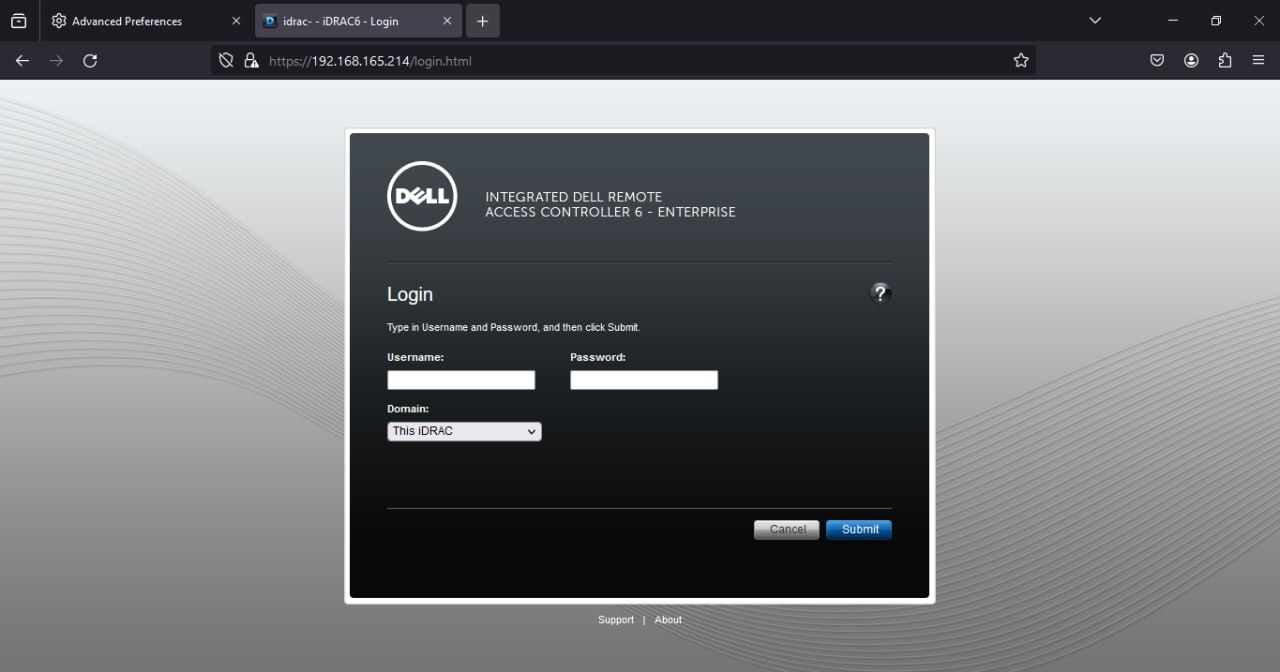Open the Firefox account icon
This screenshot has height=672, width=1280.
coord(1191,60)
